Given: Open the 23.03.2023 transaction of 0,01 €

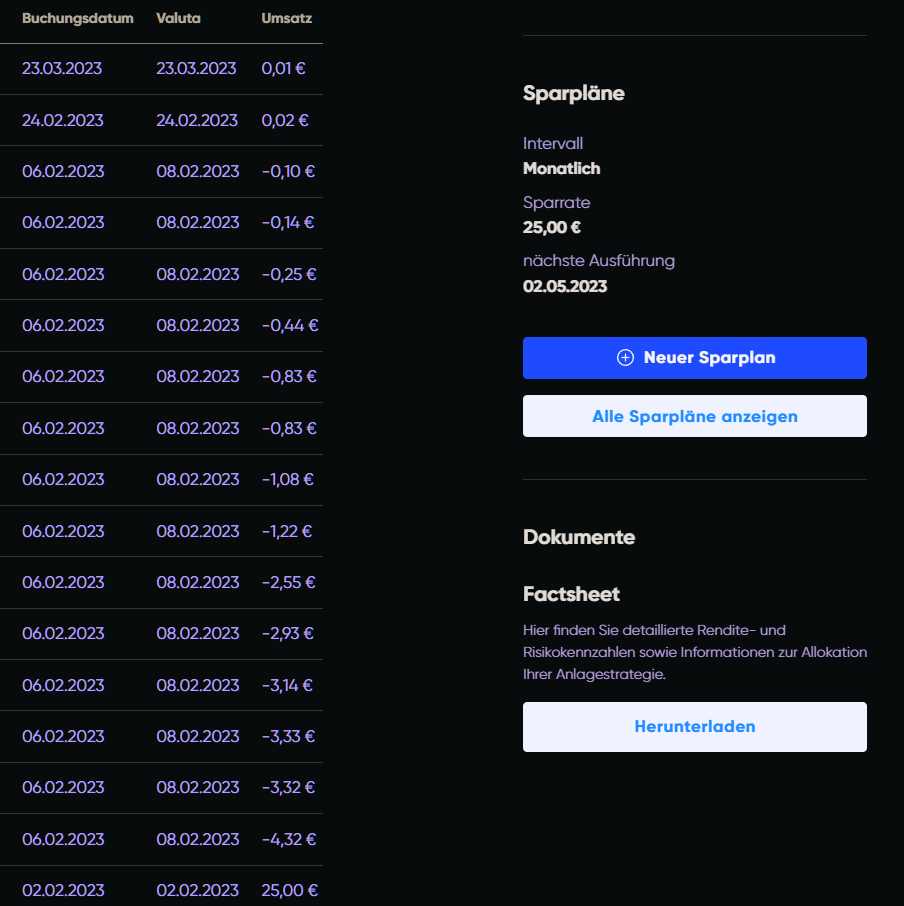Looking at the screenshot, I should pyautogui.click(x=161, y=69).
